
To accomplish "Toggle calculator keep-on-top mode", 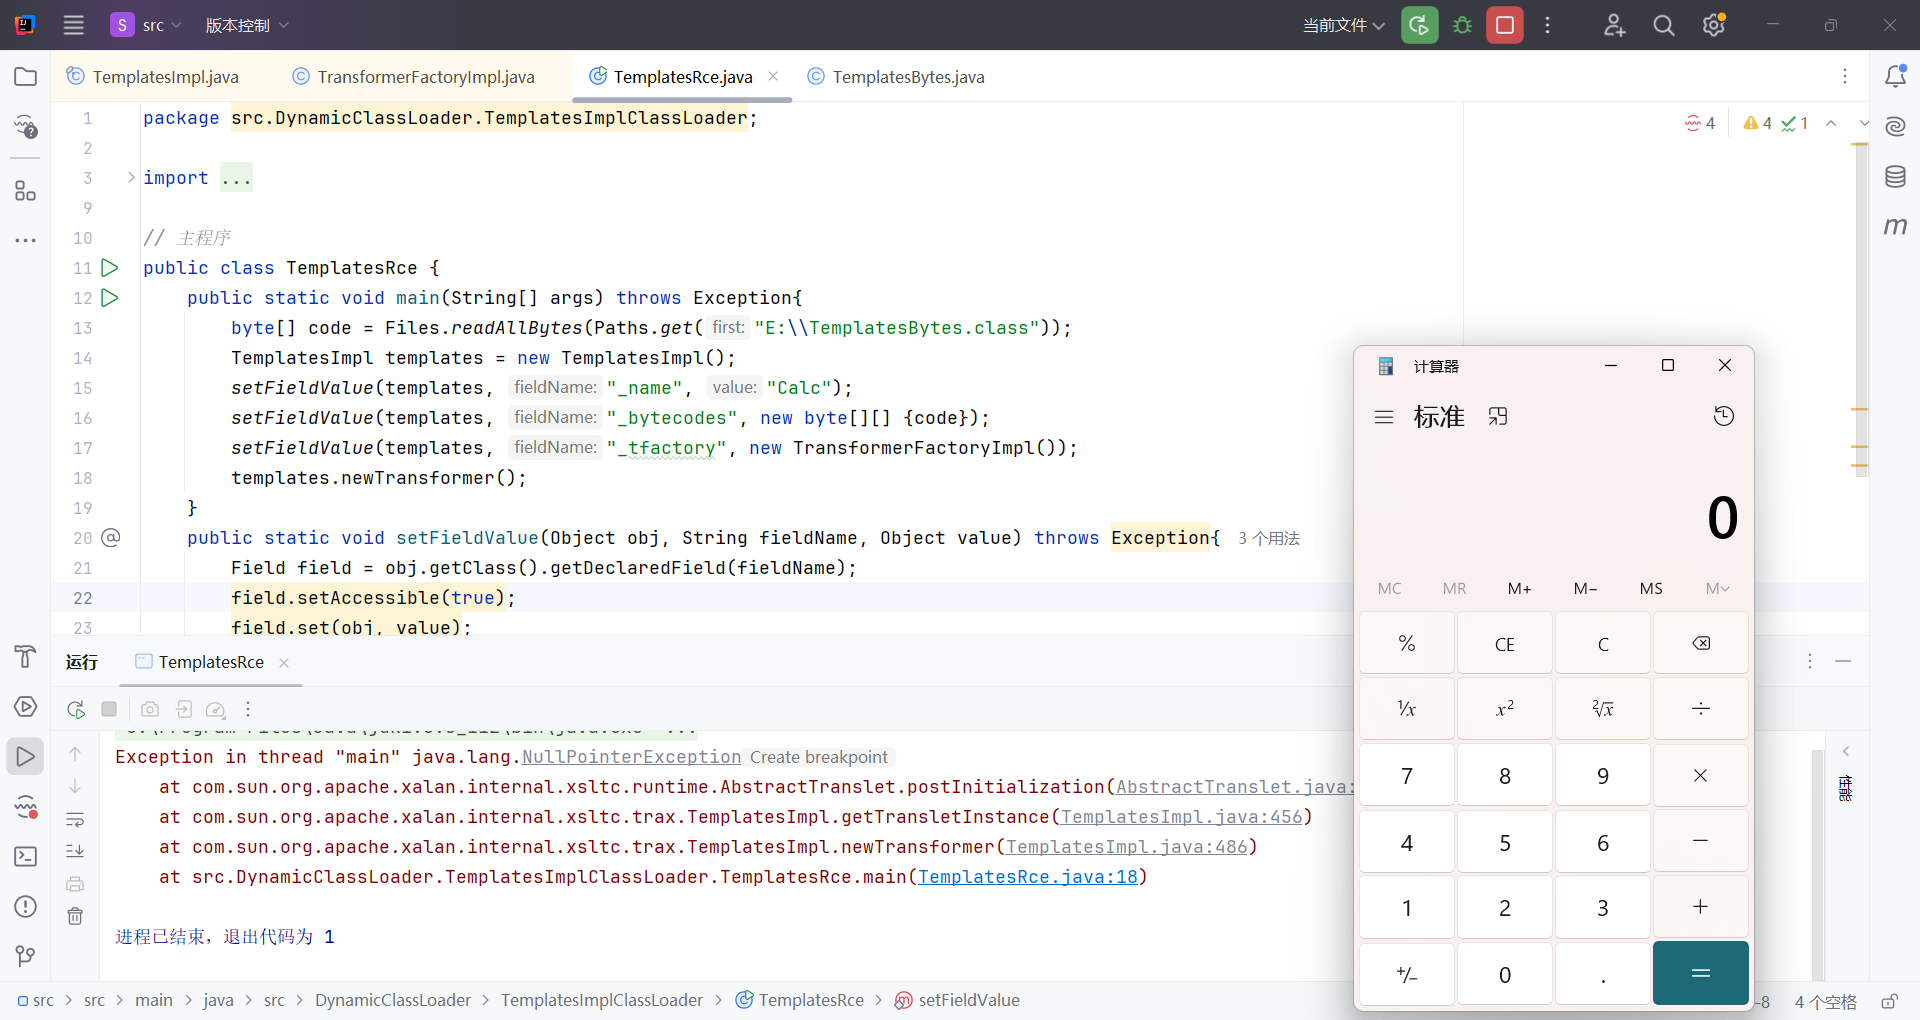I will coord(1497,416).
